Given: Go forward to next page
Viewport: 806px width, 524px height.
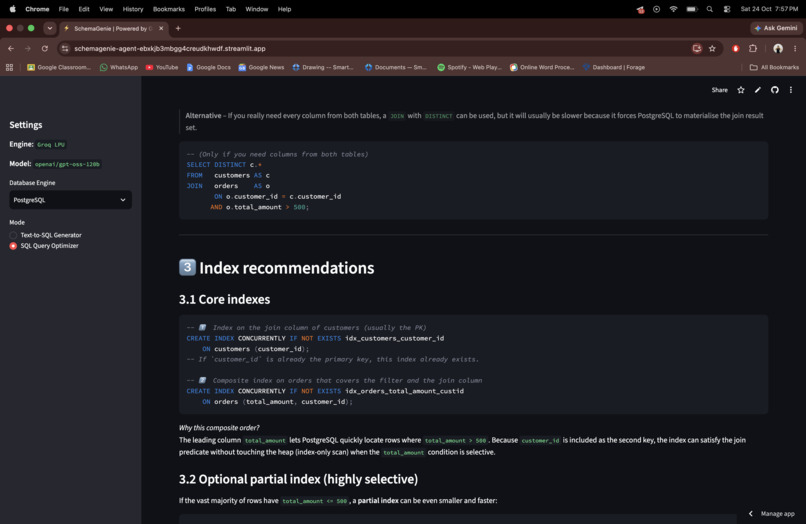Looking at the screenshot, I should pos(28,48).
